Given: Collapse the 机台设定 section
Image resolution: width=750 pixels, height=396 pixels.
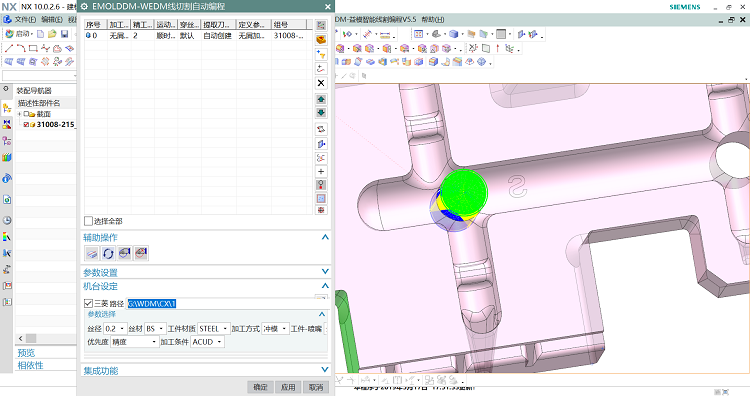Looking at the screenshot, I should click(325, 286).
